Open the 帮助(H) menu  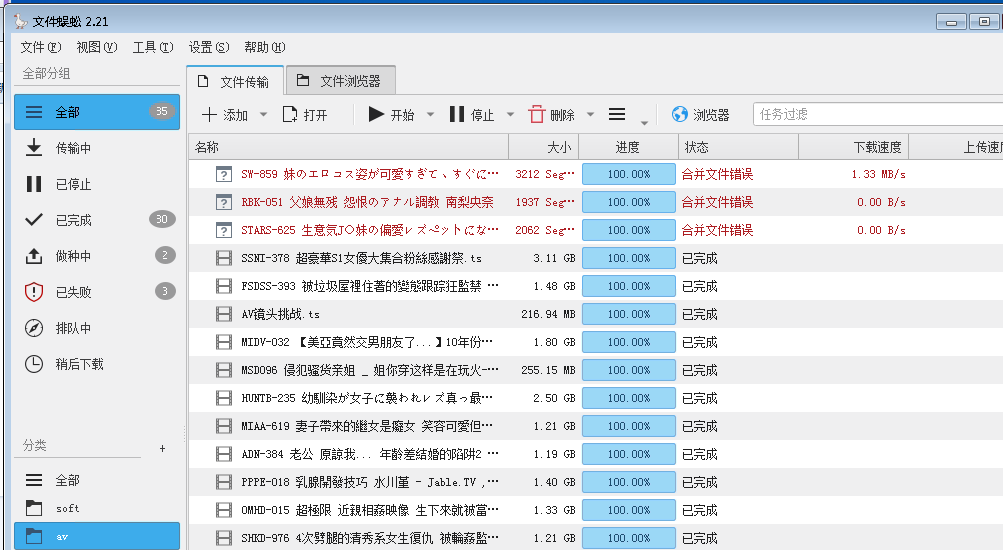click(265, 47)
